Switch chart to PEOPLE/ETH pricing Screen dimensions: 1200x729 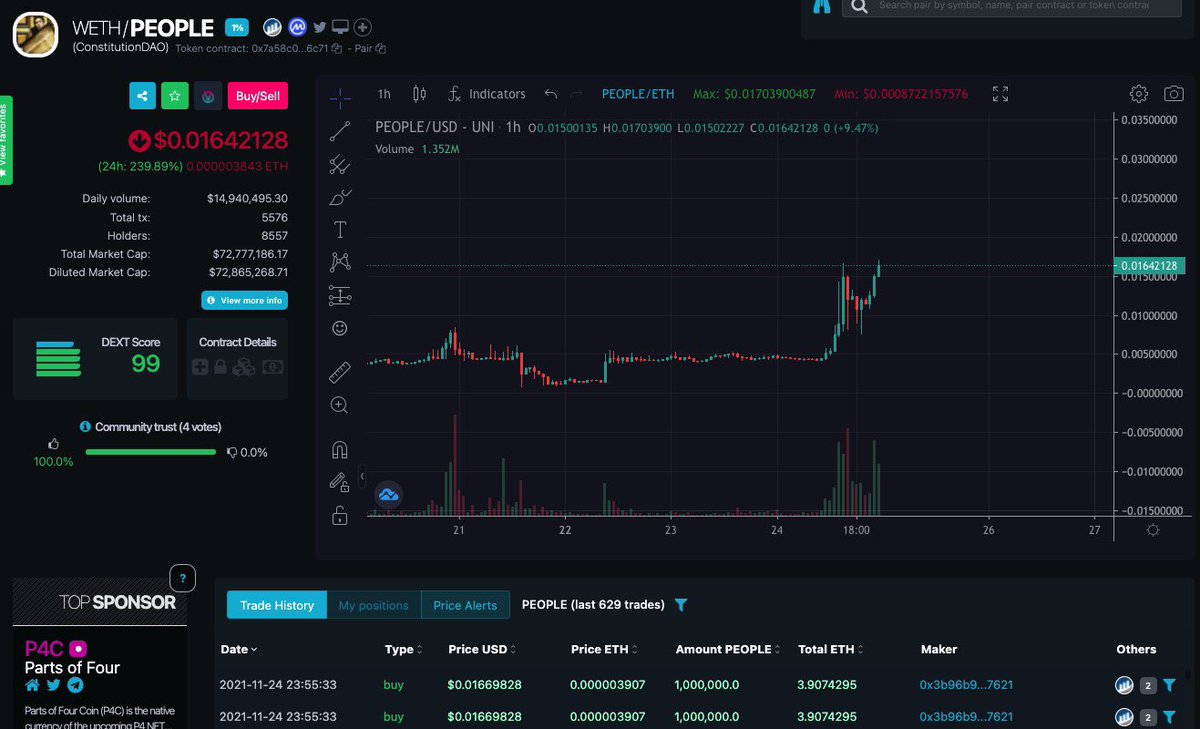(x=638, y=94)
